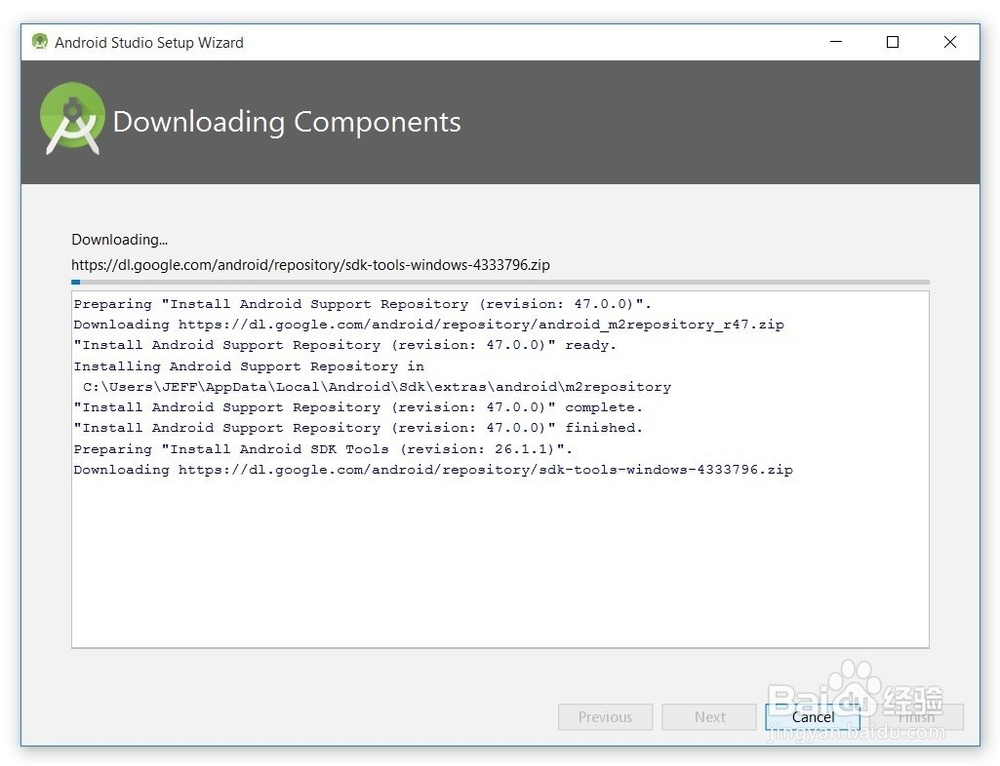The image size is (1000, 766).
Task: Click the sdk-tools-windows URL under Downloading
Action: (x=311, y=265)
